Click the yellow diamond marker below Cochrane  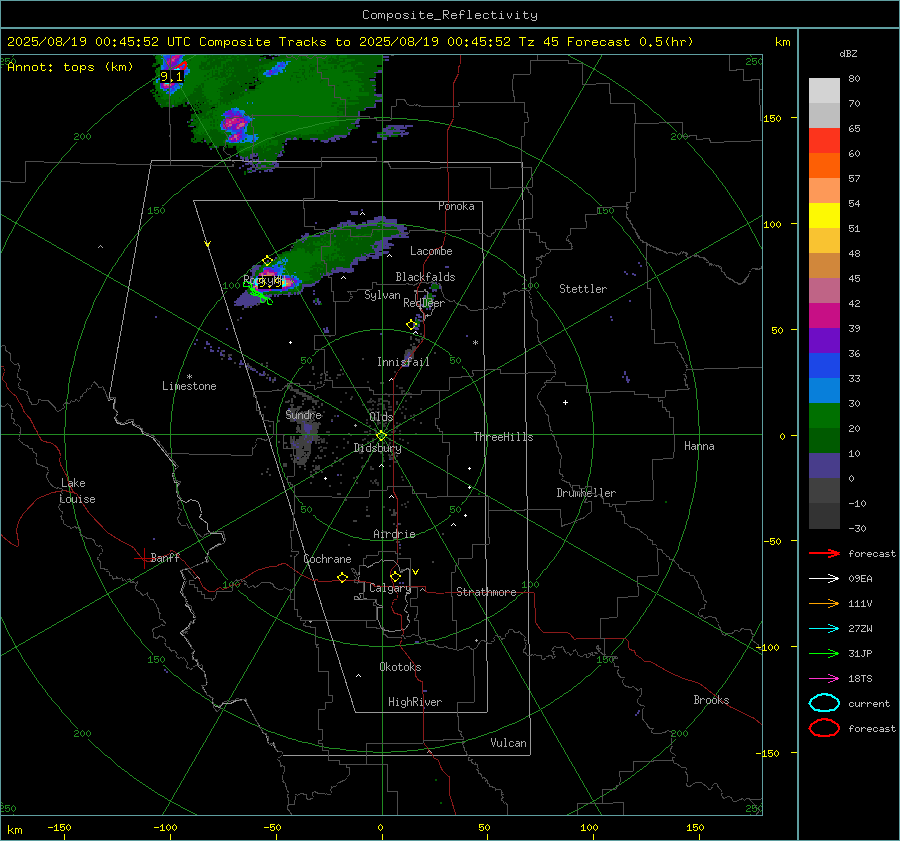coord(342,578)
